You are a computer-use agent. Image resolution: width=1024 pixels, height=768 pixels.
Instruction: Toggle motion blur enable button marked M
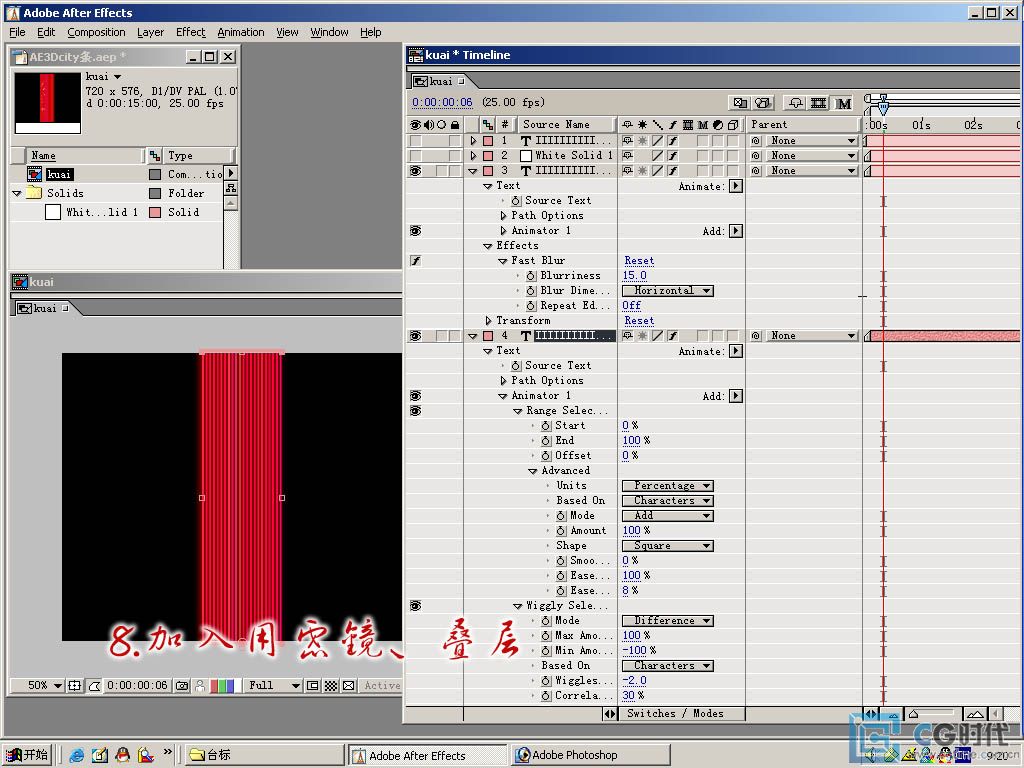pos(844,103)
